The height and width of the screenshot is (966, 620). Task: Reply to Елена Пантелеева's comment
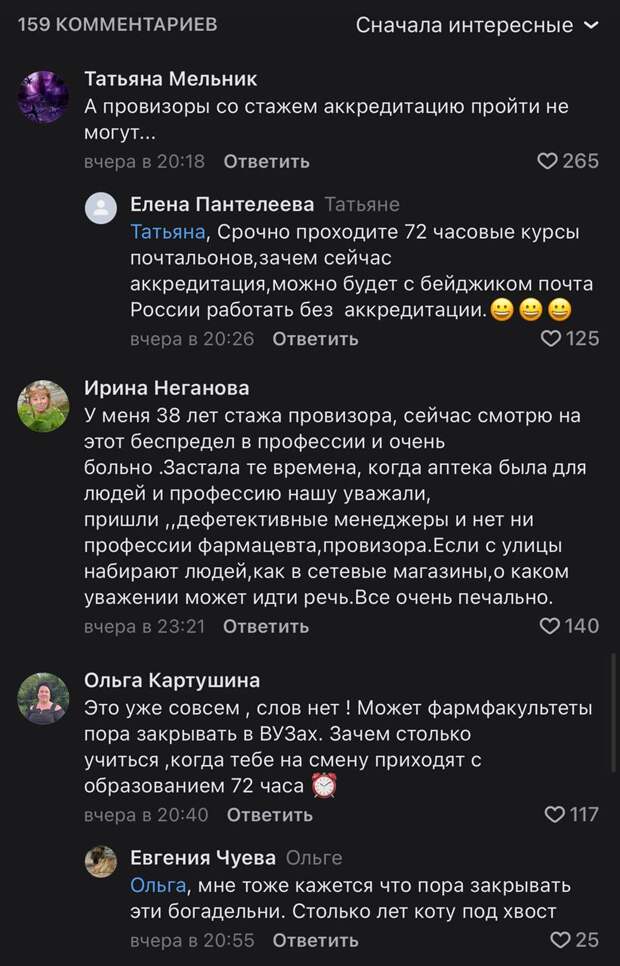click(315, 339)
